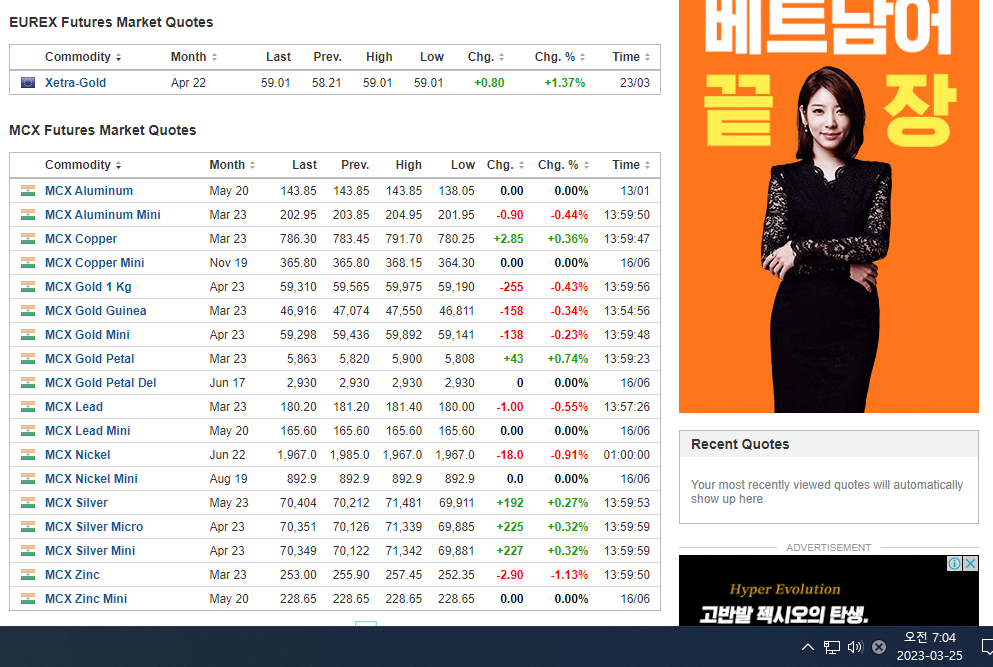Open the MCX Copper Mini link

coord(94,263)
